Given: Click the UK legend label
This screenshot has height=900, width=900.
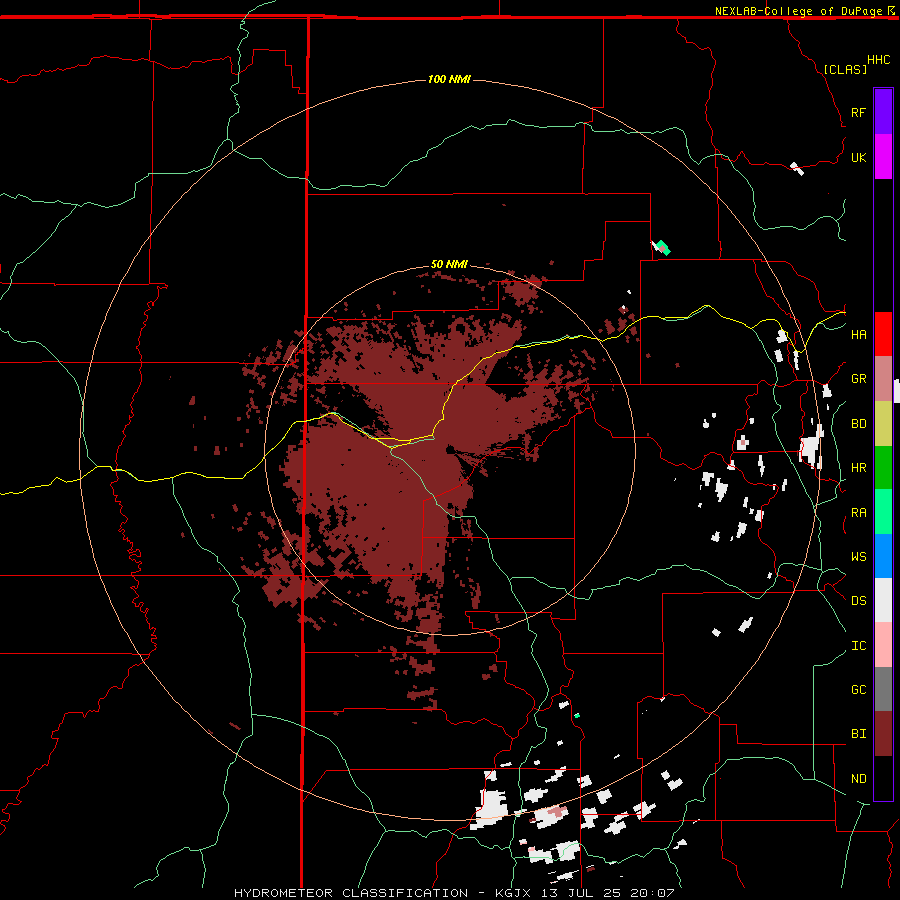Looking at the screenshot, I should tap(858, 157).
